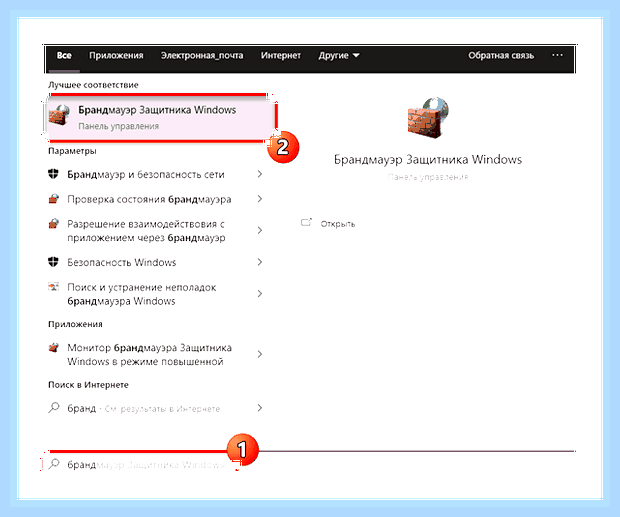The height and width of the screenshot is (517, 620).
Task: Open the three-dots more options menu
Action: tap(557, 55)
